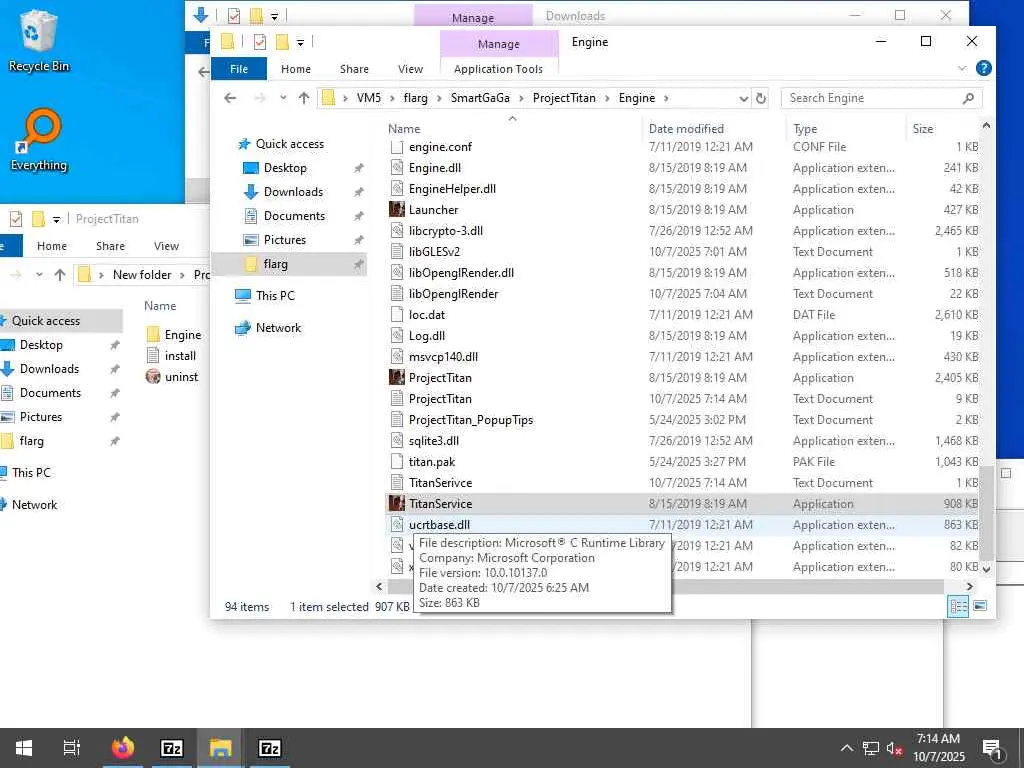1024x768 pixels.
Task: Select the ProjectTitan application icon
Action: coord(396,377)
